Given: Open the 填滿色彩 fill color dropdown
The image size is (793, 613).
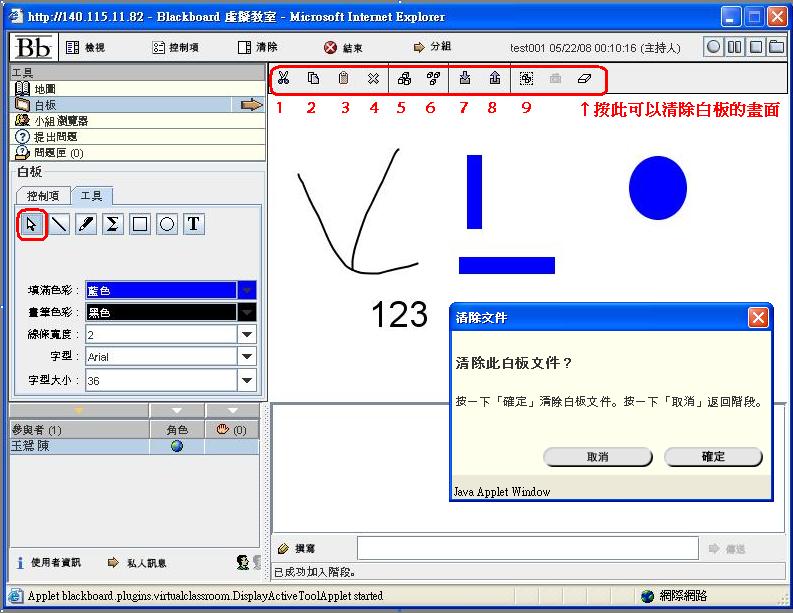Looking at the screenshot, I should pos(247,290).
